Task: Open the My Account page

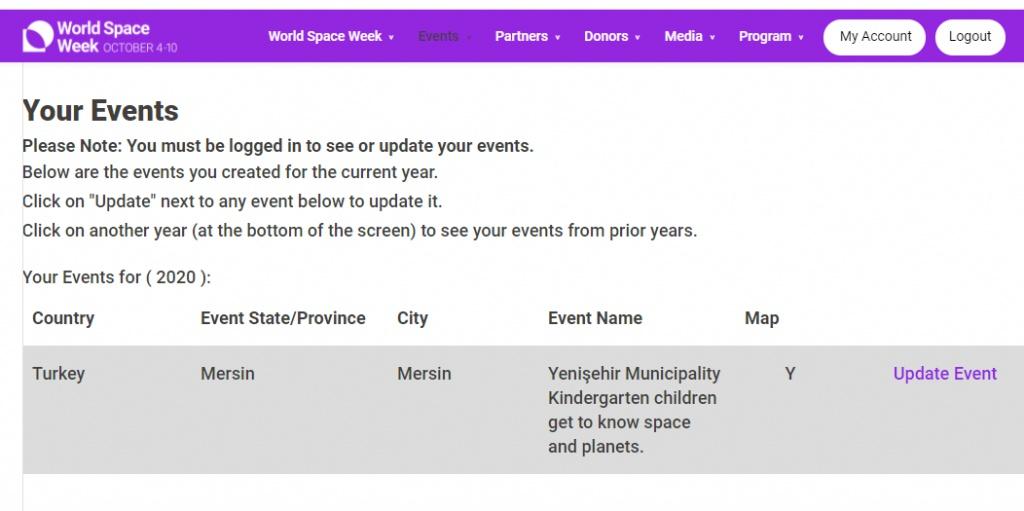Action: coord(875,37)
